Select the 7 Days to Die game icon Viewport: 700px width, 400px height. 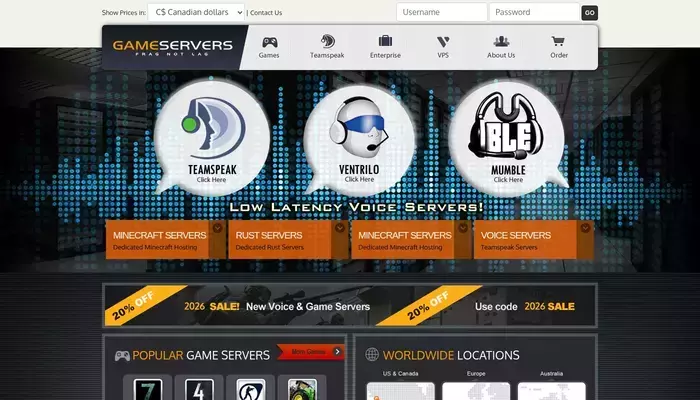coord(148,388)
